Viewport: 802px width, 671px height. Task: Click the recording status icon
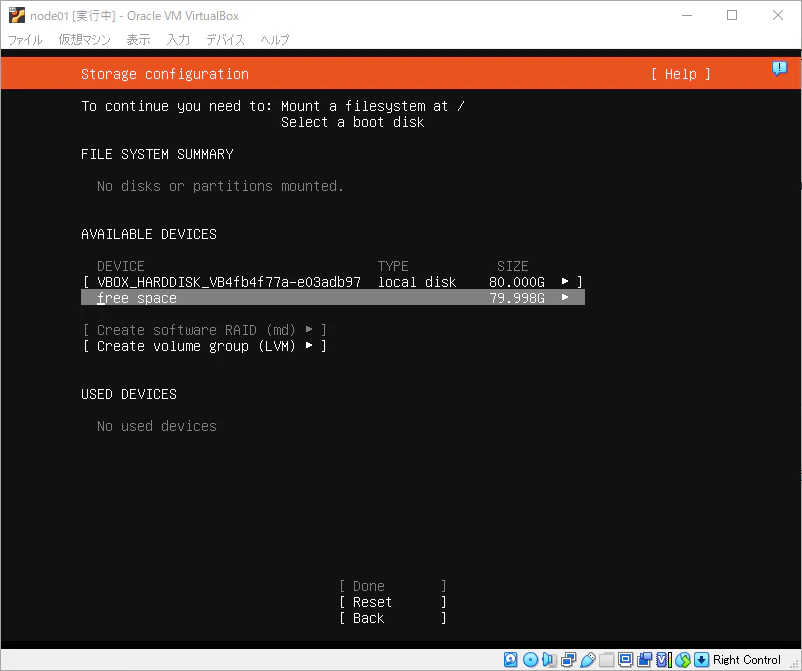pos(644,660)
